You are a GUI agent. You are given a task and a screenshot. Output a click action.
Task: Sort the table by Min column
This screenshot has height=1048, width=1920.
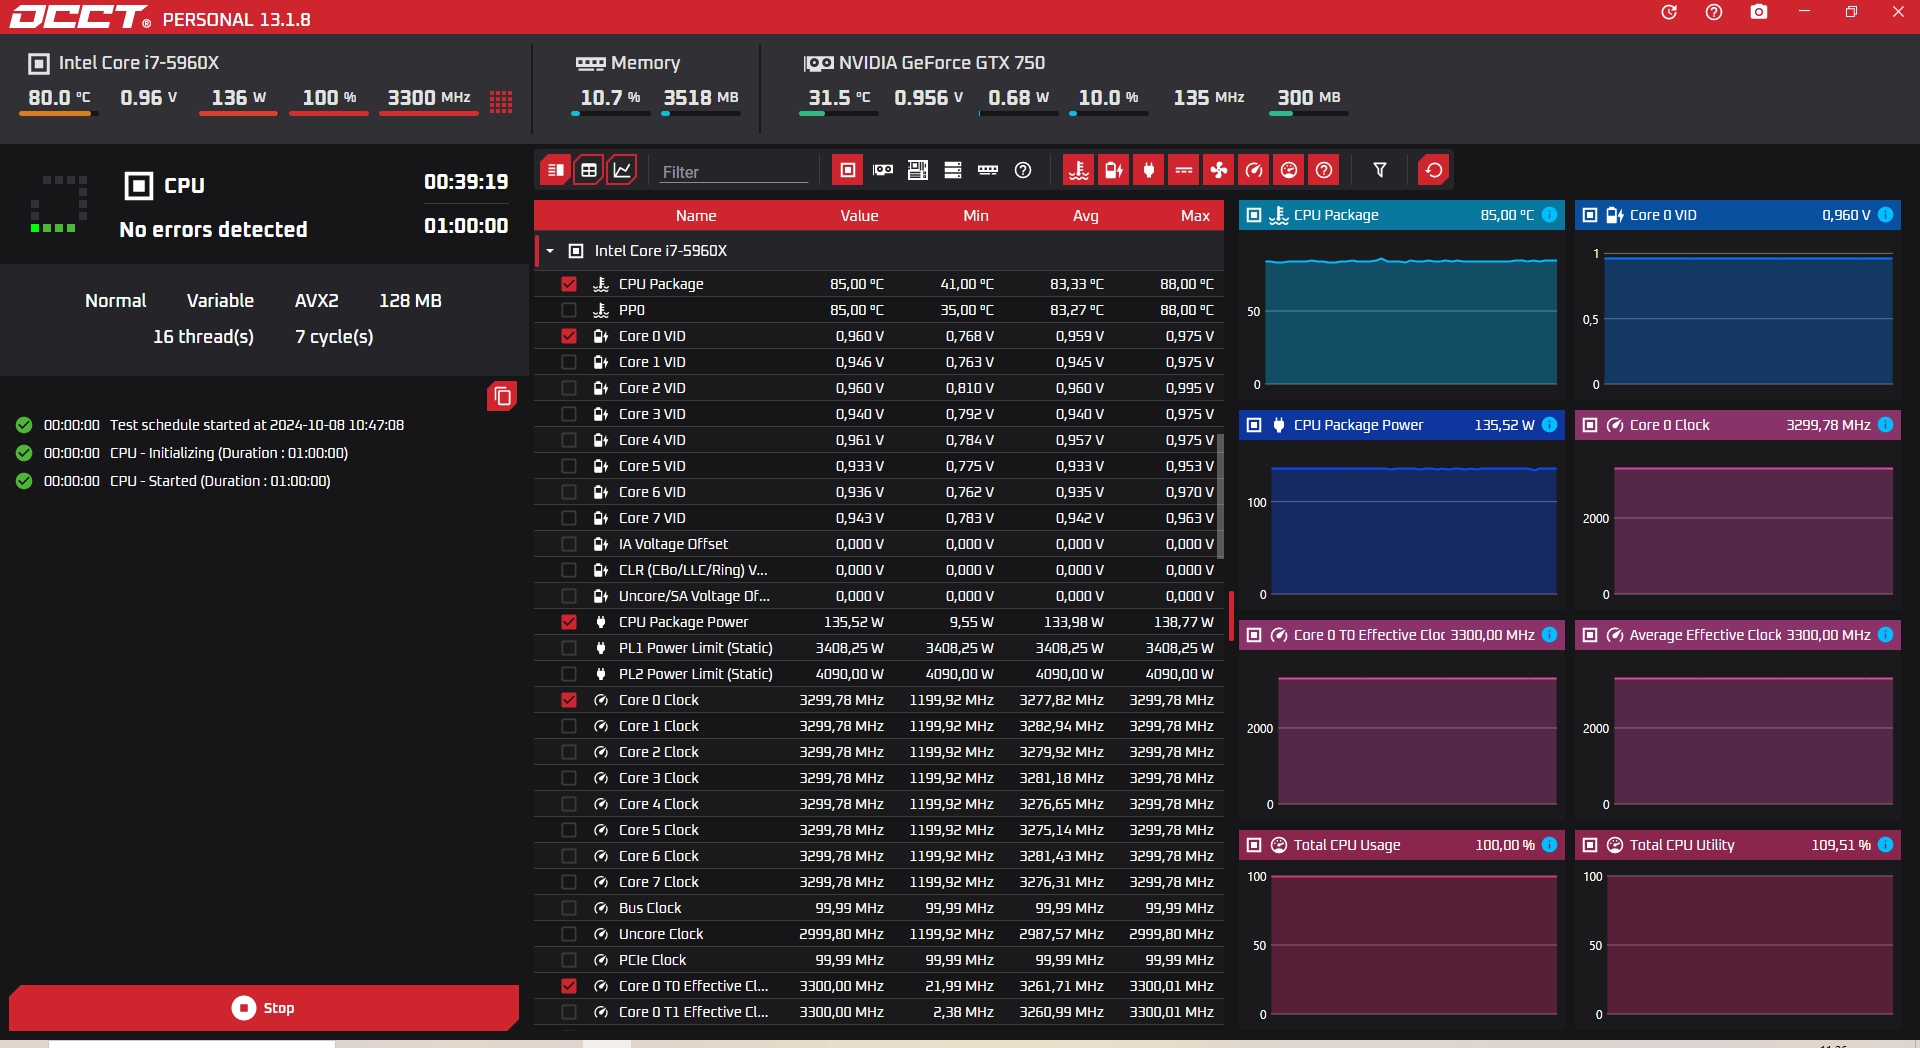[976, 216]
